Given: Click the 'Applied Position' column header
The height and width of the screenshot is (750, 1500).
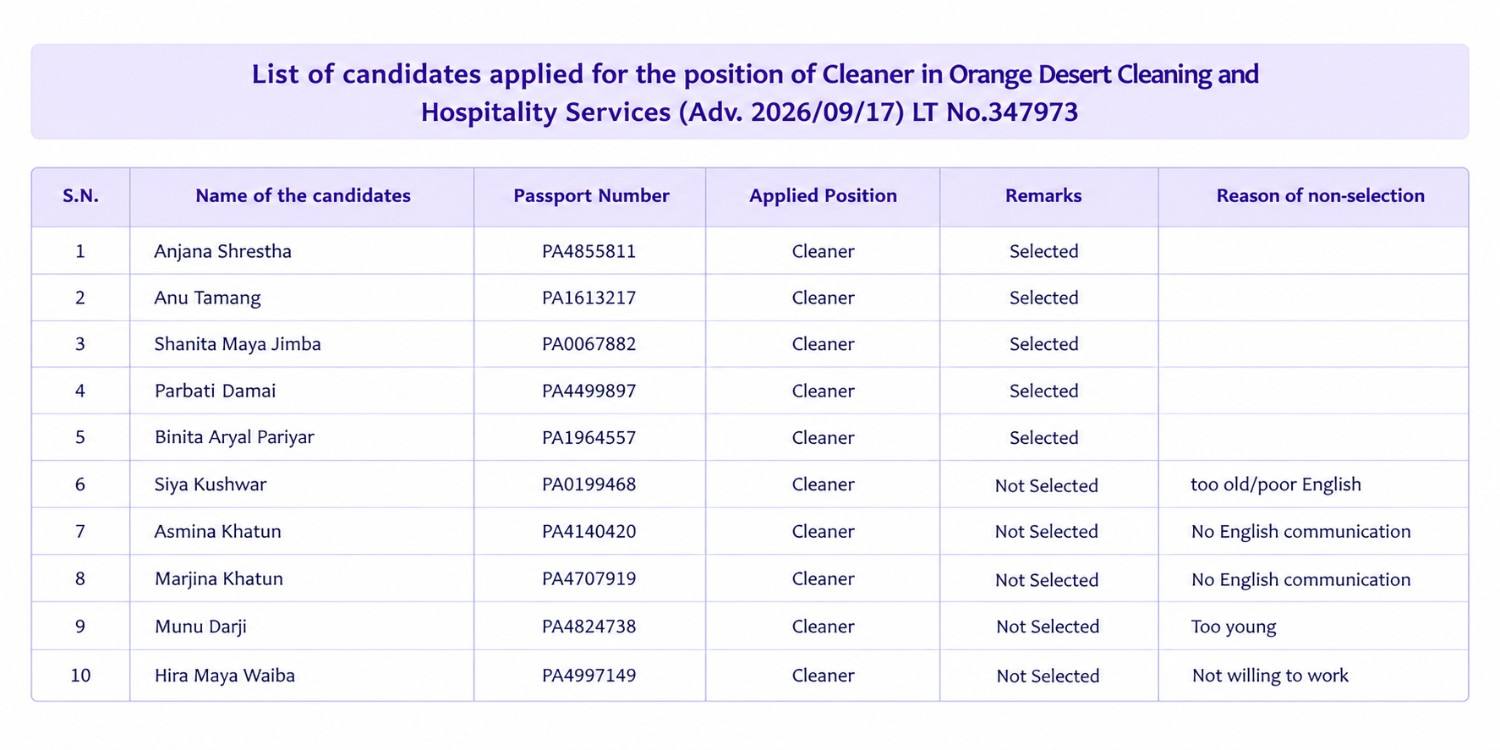Looking at the screenshot, I should (x=823, y=196).
